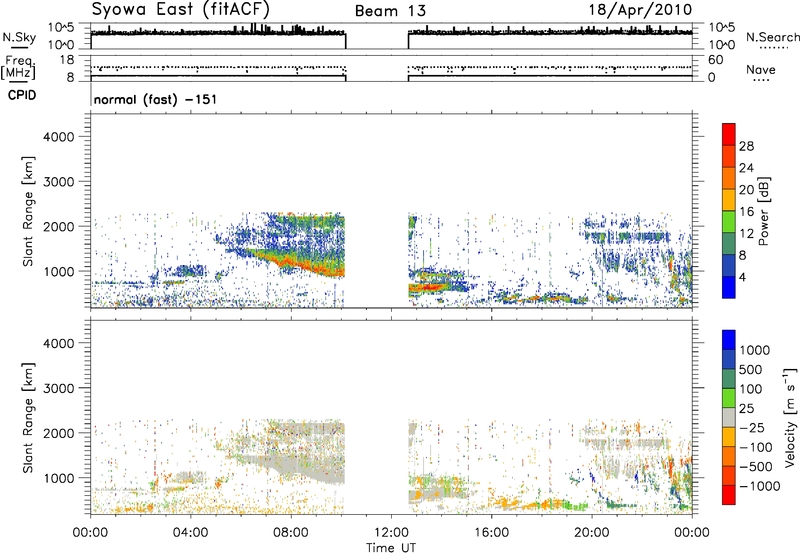Viewport: 800px width, 554px height.
Task: Click the "Time UT" axis title
Action: click(391, 548)
